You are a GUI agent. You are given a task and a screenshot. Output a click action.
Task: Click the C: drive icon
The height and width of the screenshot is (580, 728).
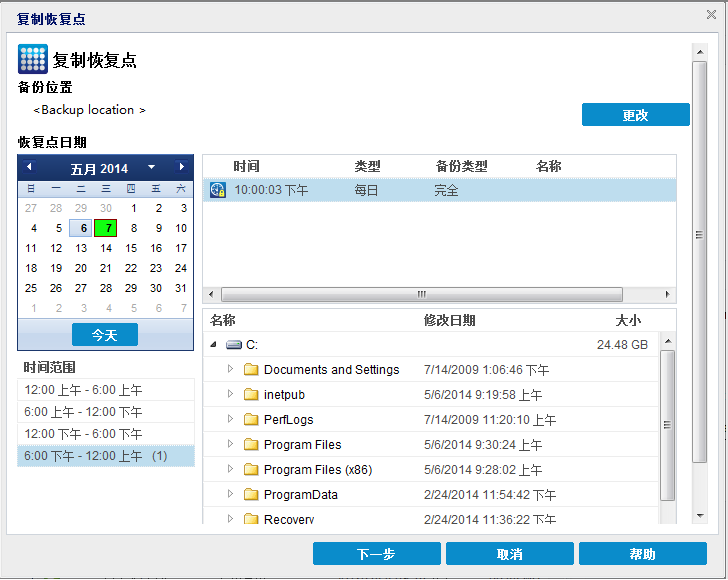coord(234,345)
